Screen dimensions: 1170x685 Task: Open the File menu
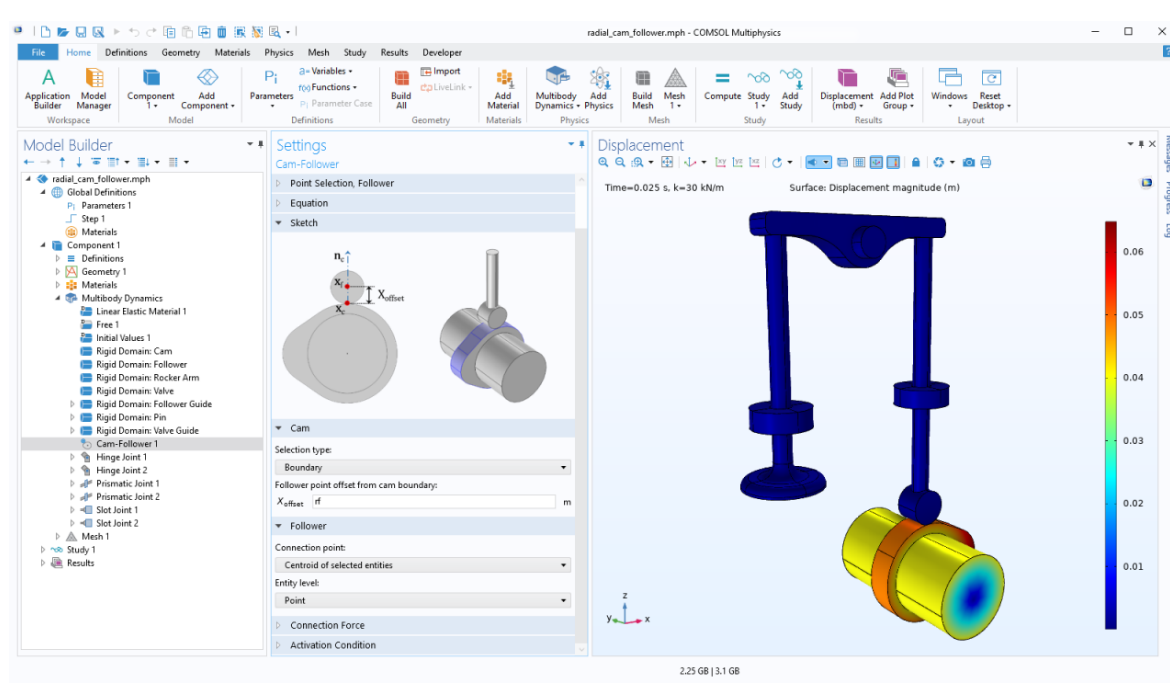click(38, 52)
